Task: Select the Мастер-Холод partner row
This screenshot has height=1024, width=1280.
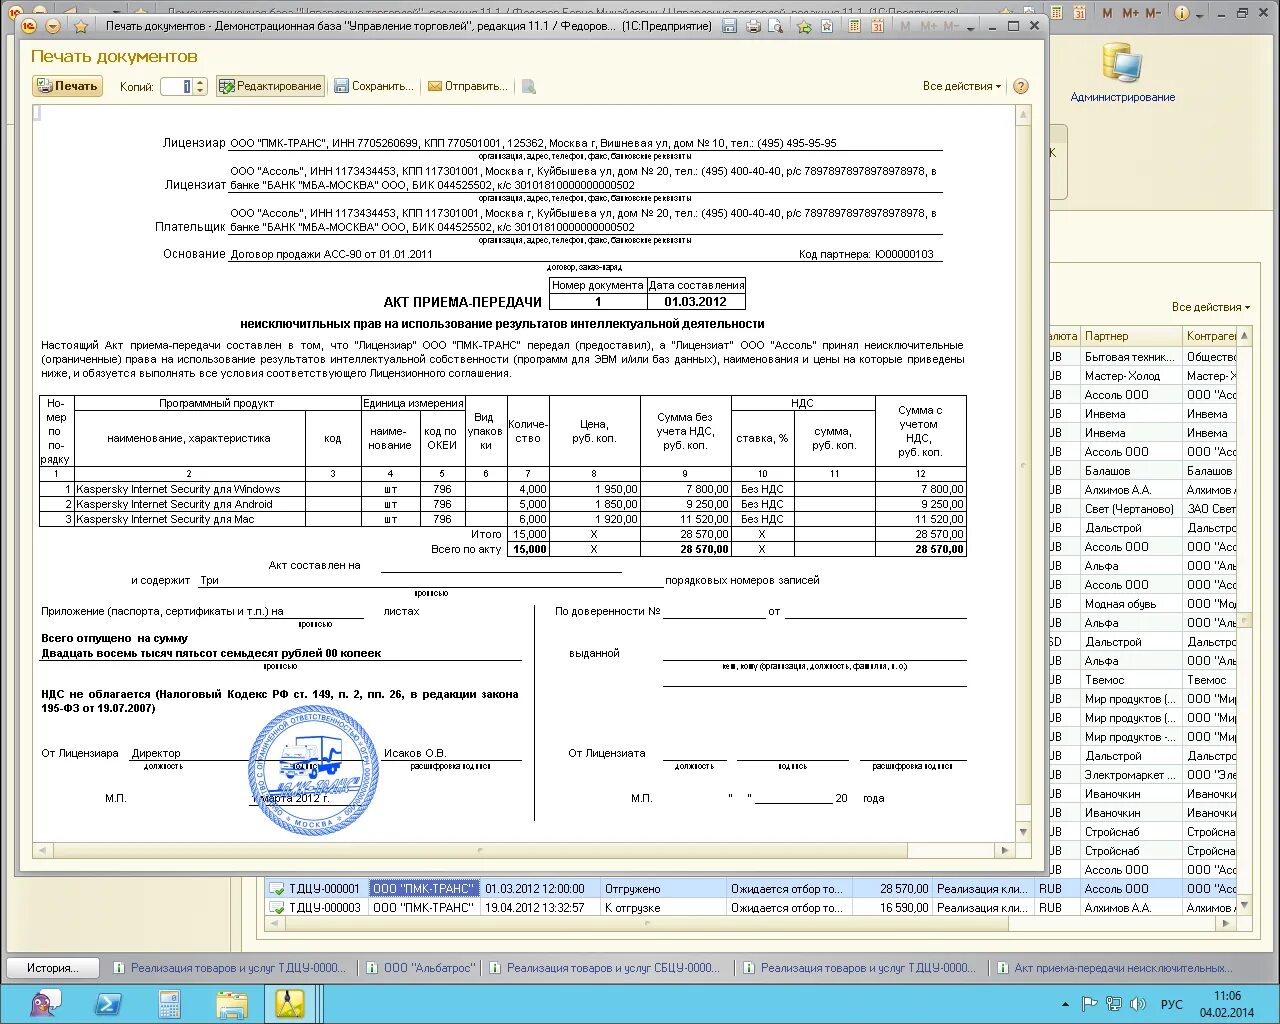Action: (x=1130, y=376)
